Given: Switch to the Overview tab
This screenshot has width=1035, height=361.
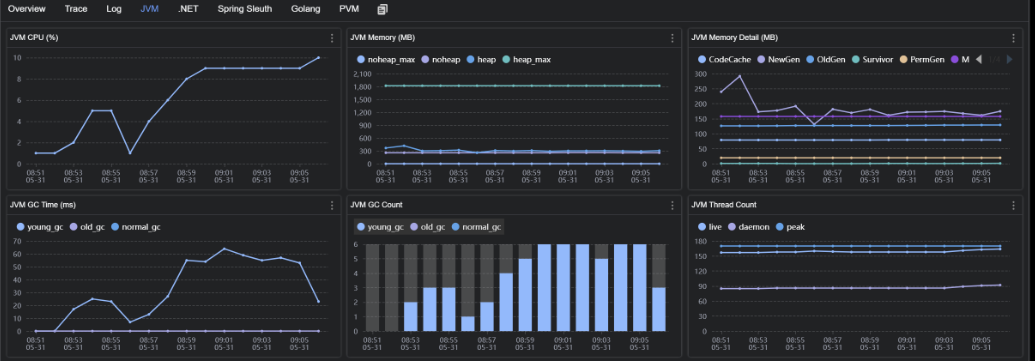Looking at the screenshot, I should click(x=26, y=9).
